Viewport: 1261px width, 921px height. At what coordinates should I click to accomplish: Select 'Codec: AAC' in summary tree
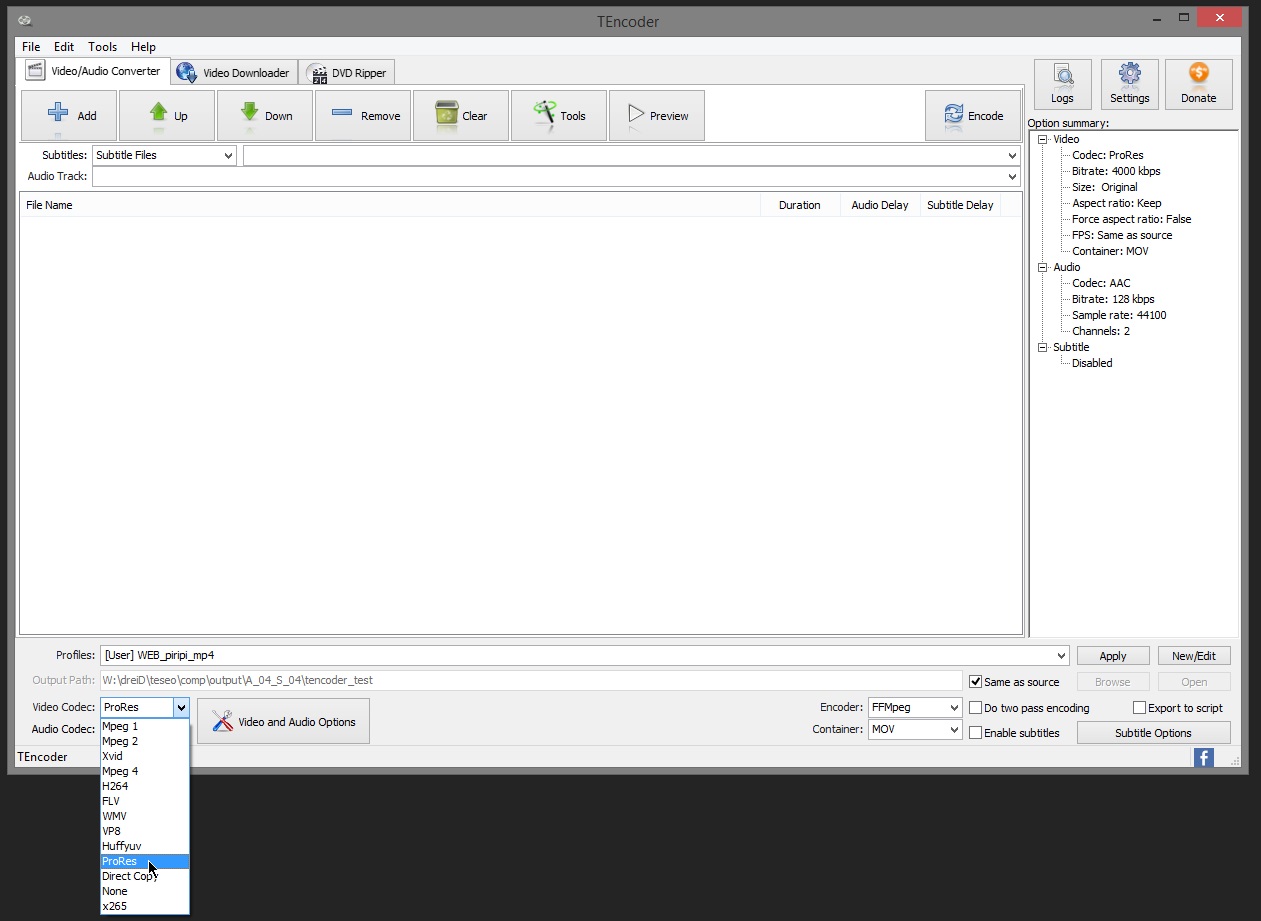click(x=1101, y=283)
